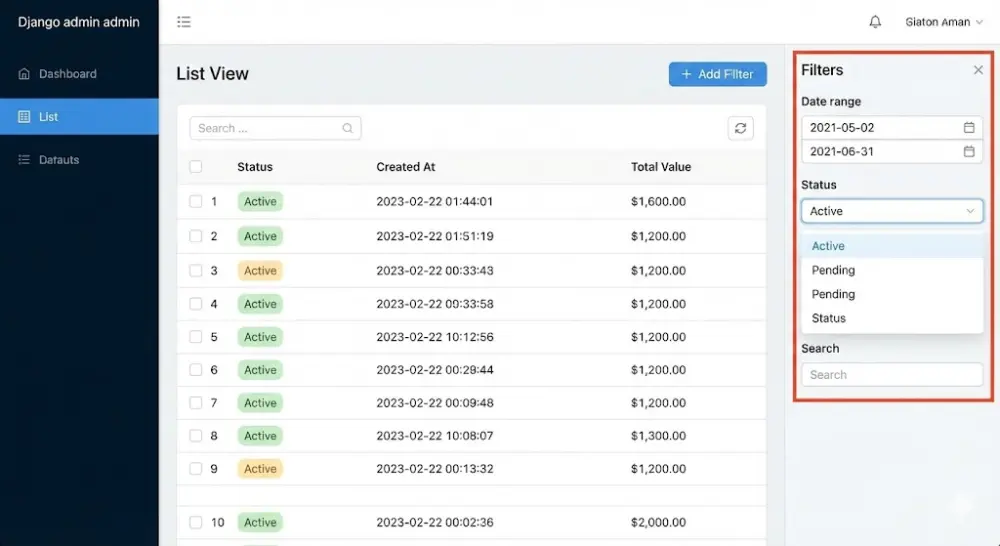Viewport: 1000px width, 546px height.
Task: Check the checkbox for row 7
Action: [196, 403]
